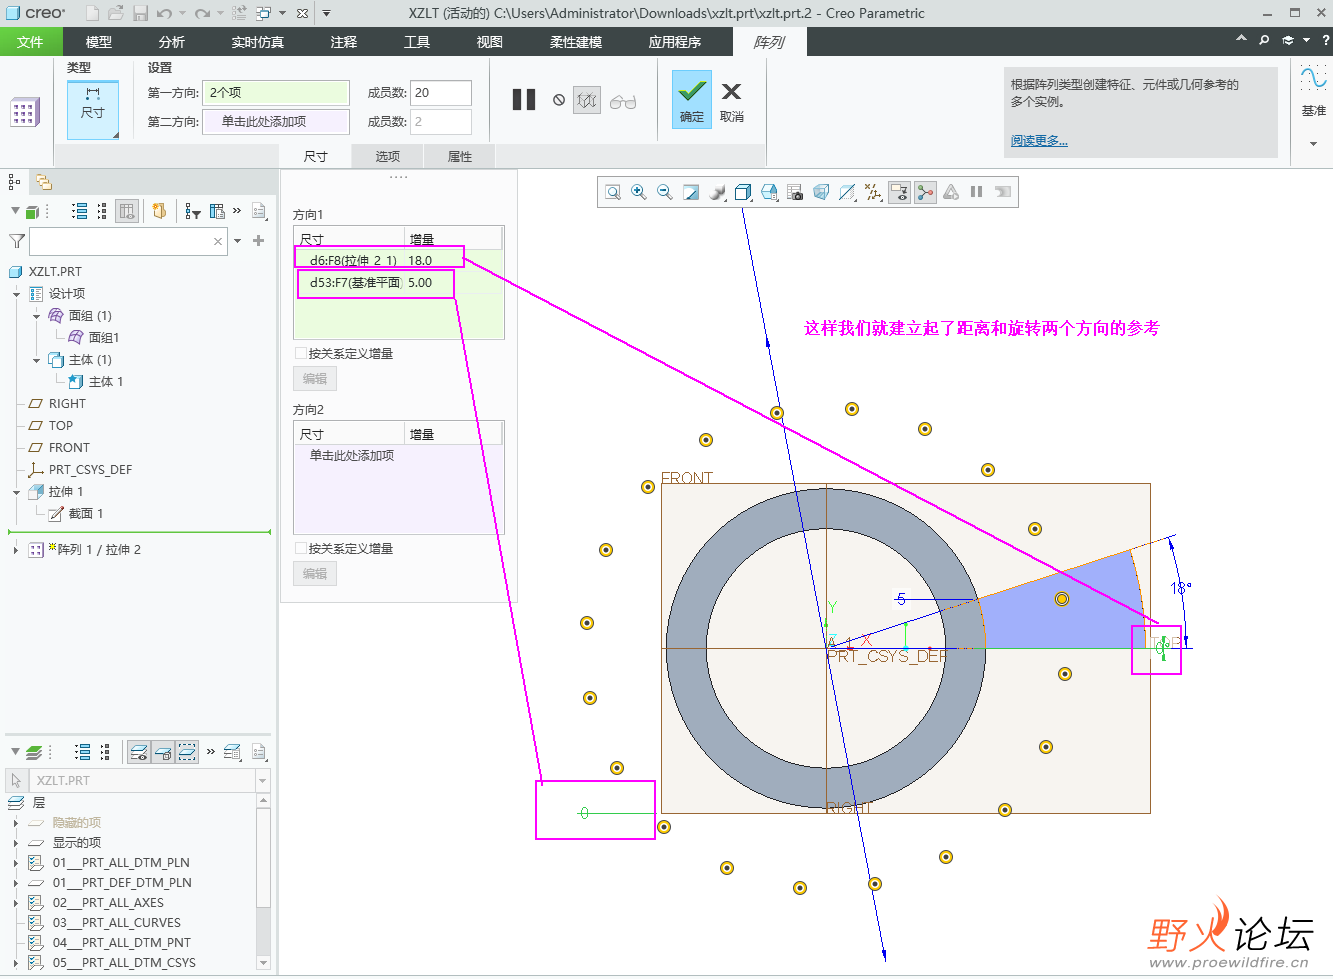Select the 尺寸 dimension pattern type
Screen dimensions: 1333x979
click(93, 108)
